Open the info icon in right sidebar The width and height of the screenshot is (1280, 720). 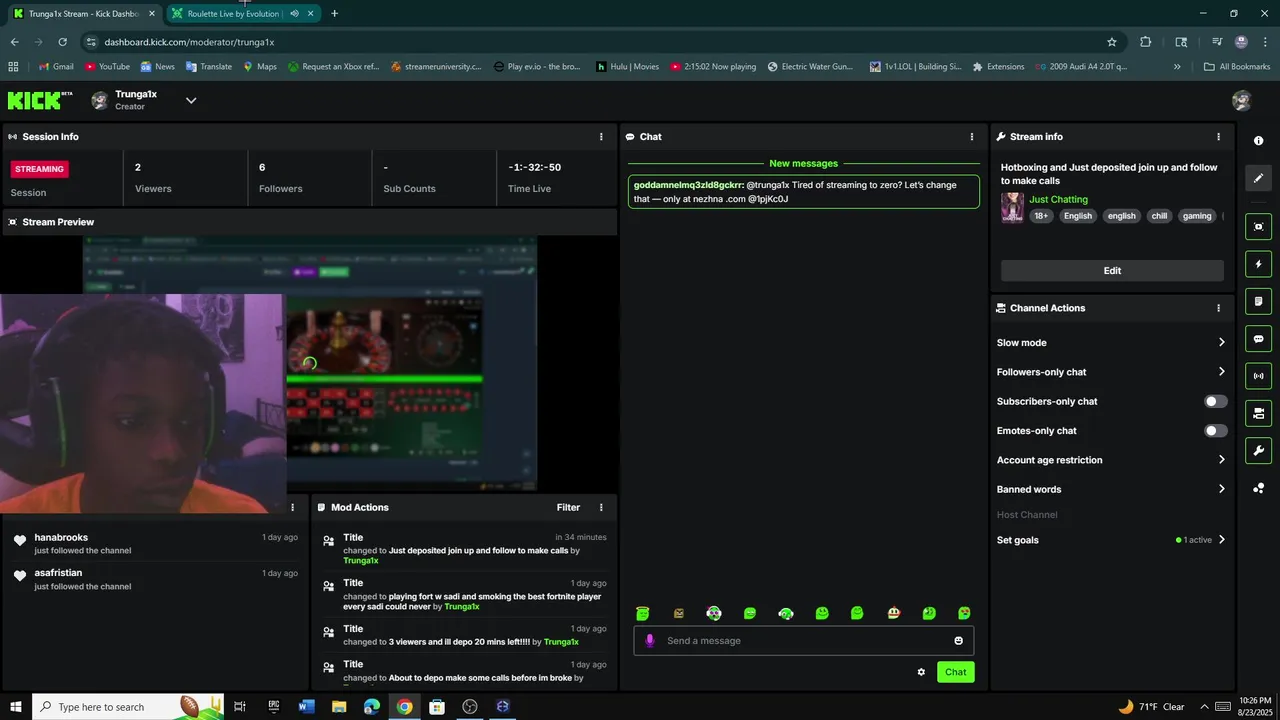(x=1258, y=141)
